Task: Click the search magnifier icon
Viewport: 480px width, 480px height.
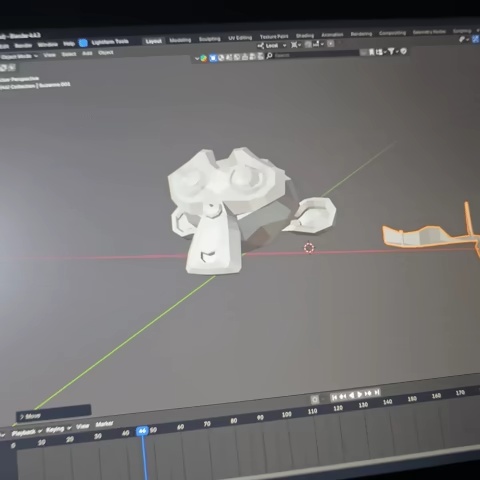Action: pos(269,56)
